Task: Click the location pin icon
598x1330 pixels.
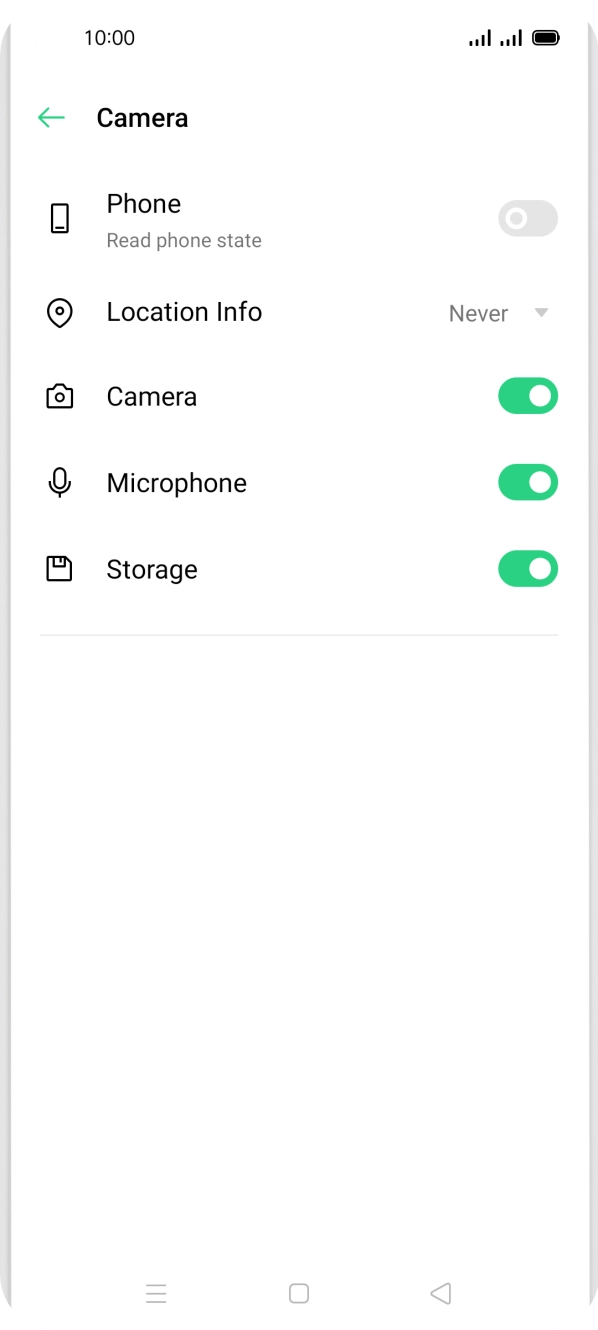Action: click(x=60, y=312)
